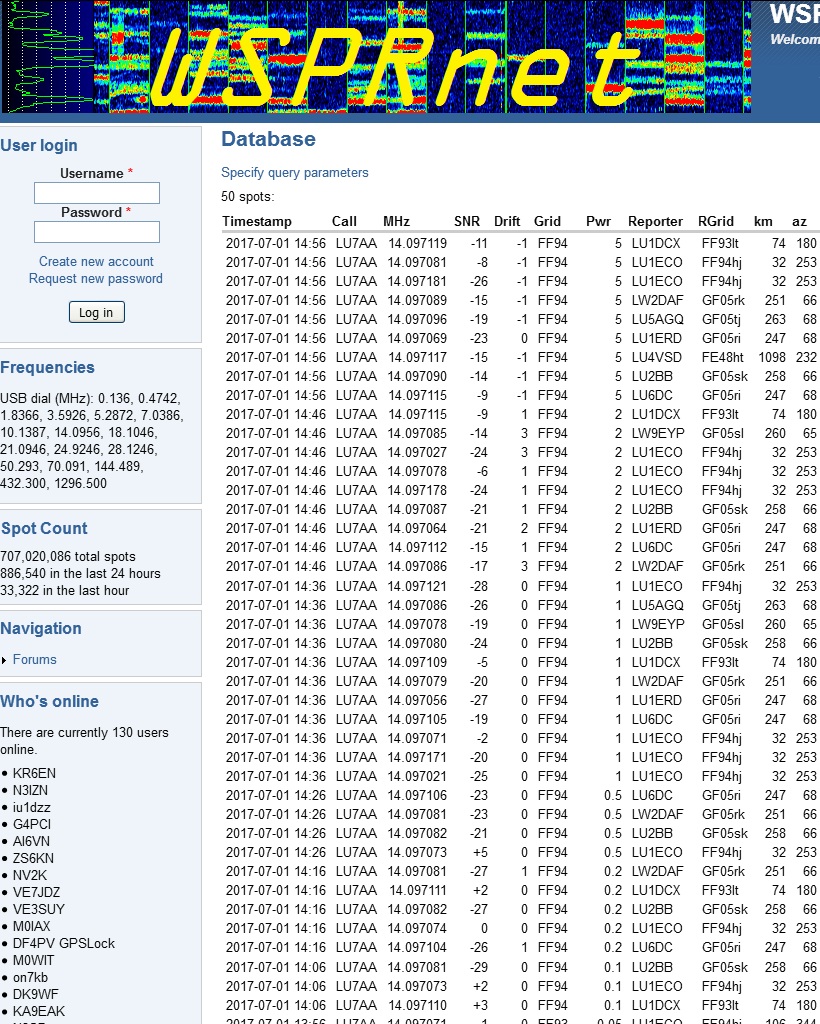The height and width of the screenshot is (1024, 820).
Task: Select the RGrid column header
Action: pyautogui.click(x=716, y=221)
